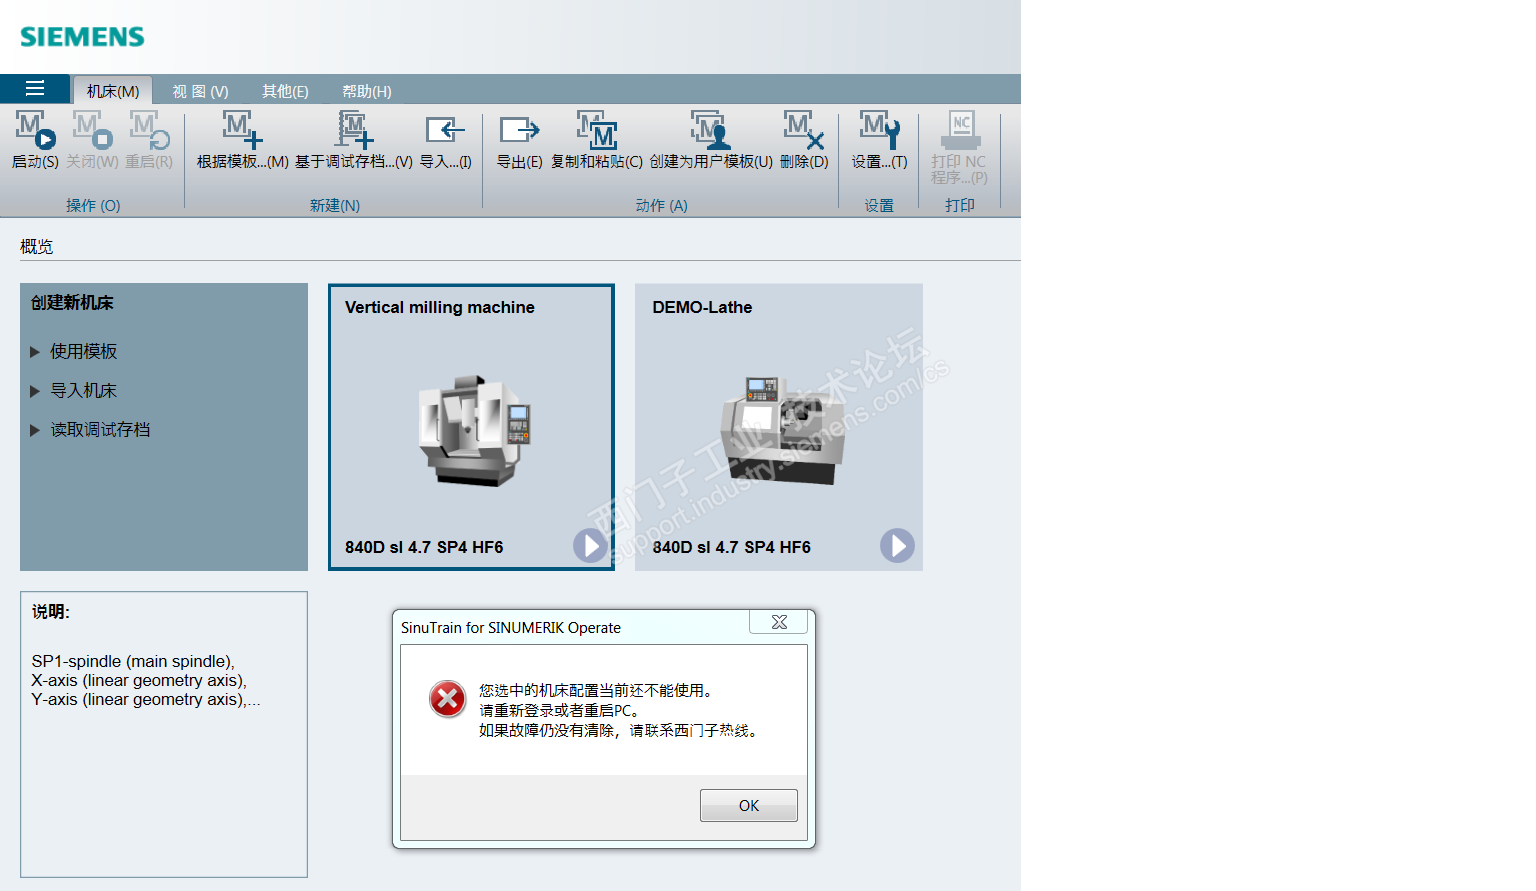Click the 概览 overview heading

(37, 246)
